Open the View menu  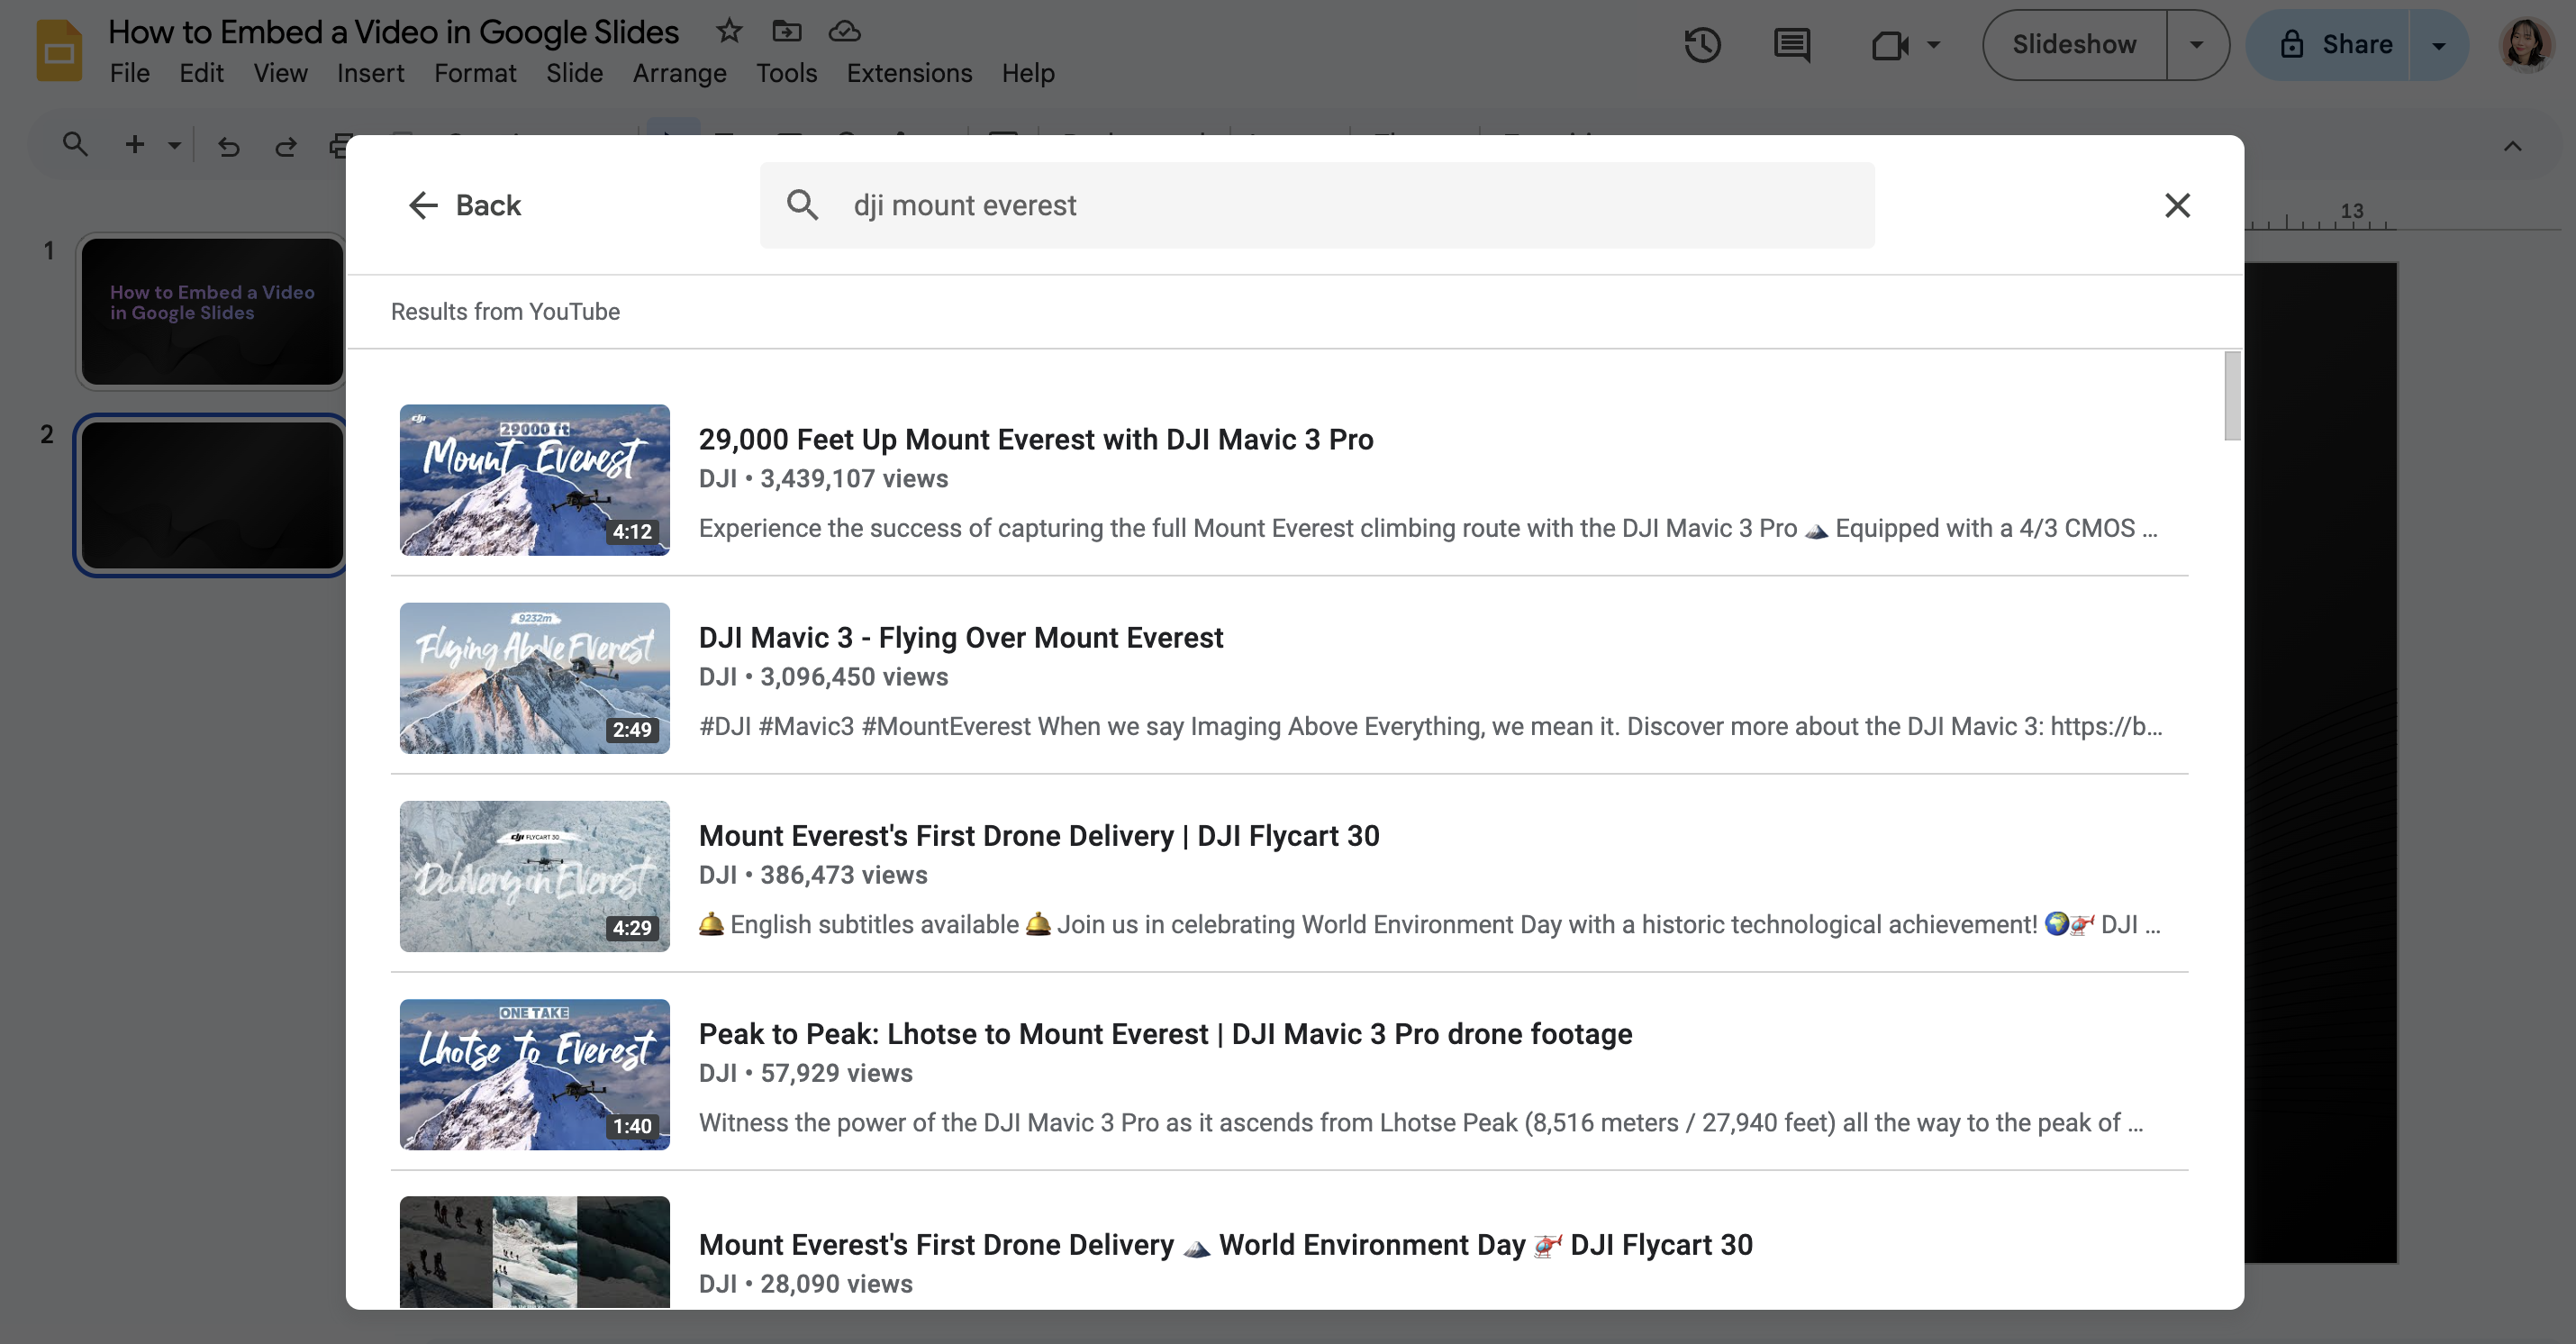pos(280,73)
